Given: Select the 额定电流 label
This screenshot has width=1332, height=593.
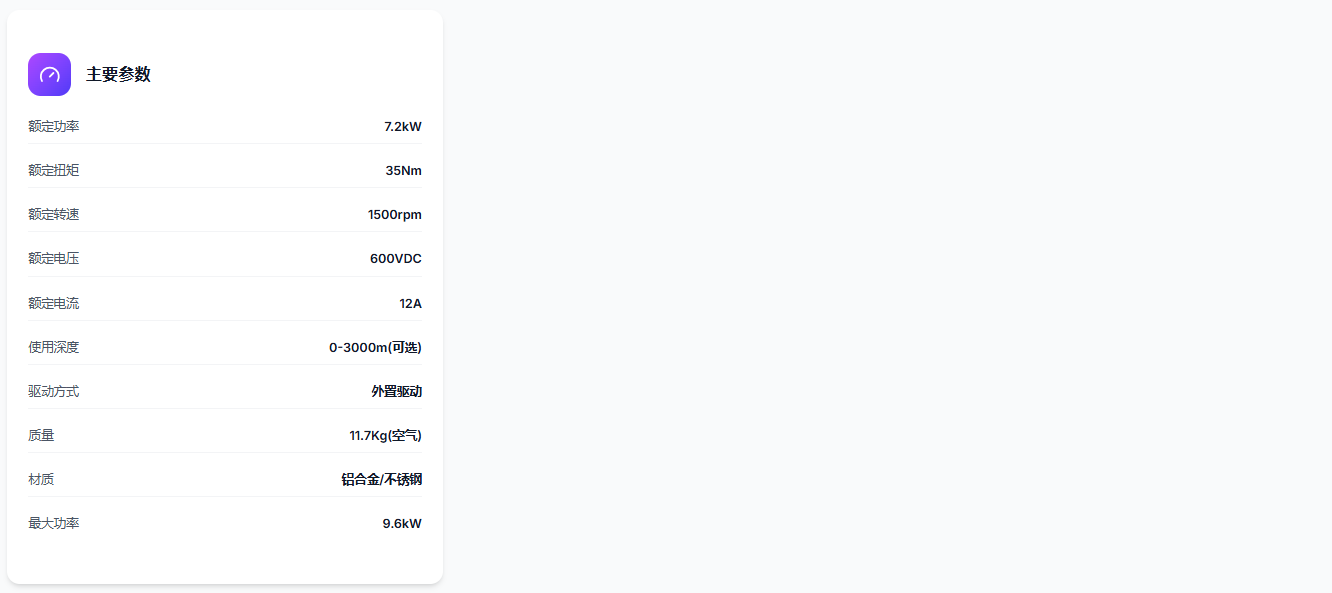Looking at the screenshot, I should point(54,304).
